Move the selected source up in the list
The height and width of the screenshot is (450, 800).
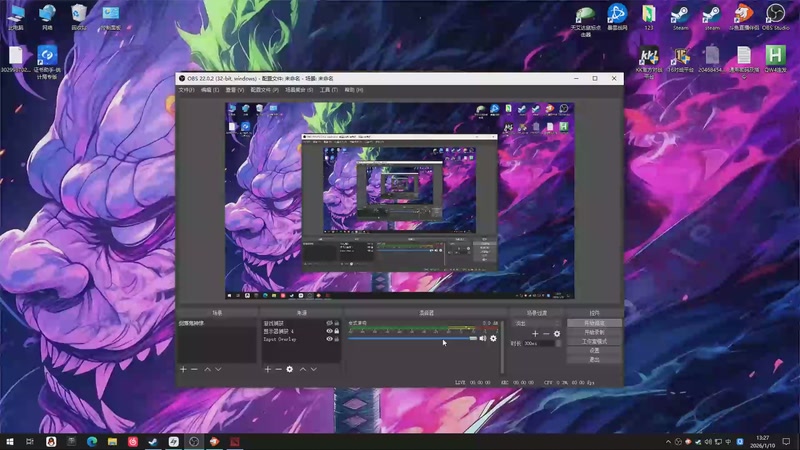coord(303,369)
